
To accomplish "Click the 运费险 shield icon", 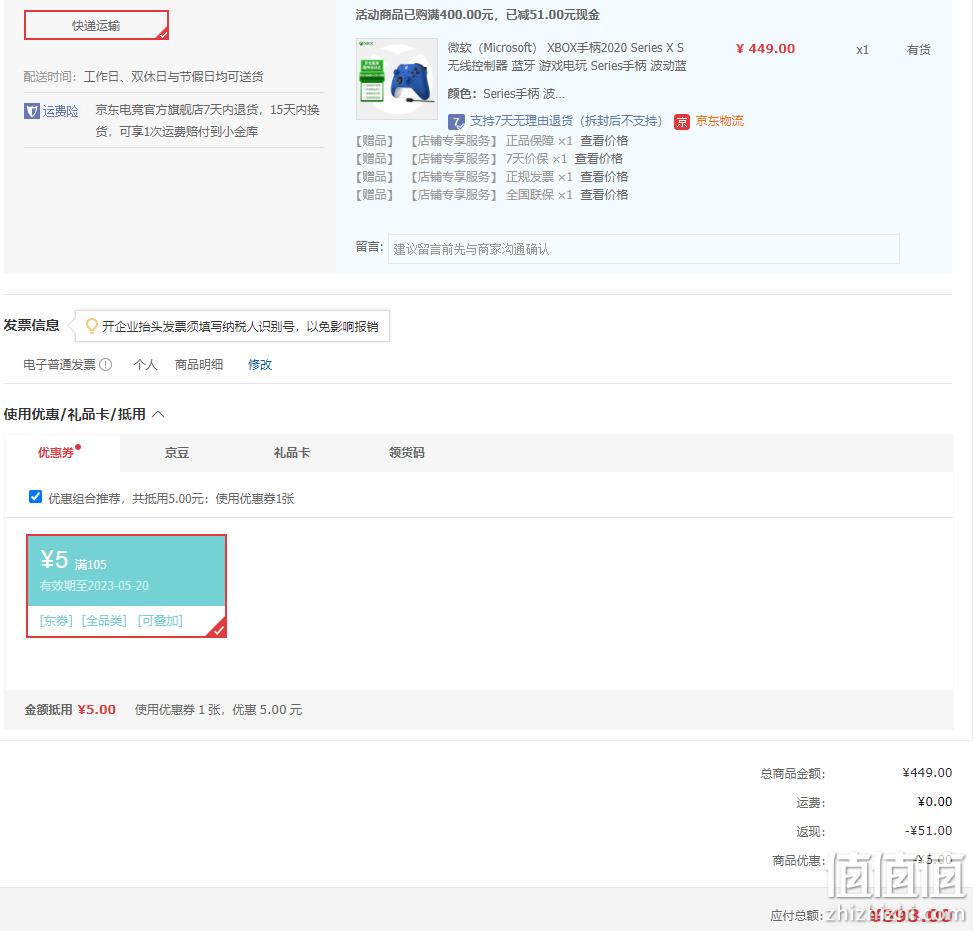I will pyautogui.click(x=32, y=111).
